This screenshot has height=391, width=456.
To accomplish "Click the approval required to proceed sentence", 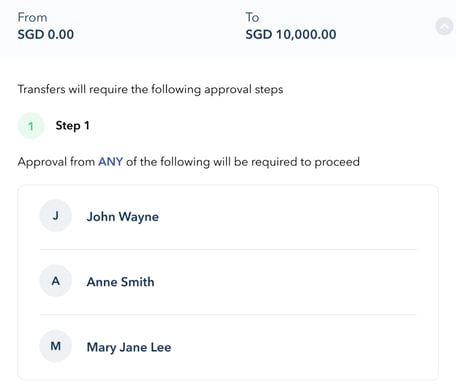I will pos(189,162).
